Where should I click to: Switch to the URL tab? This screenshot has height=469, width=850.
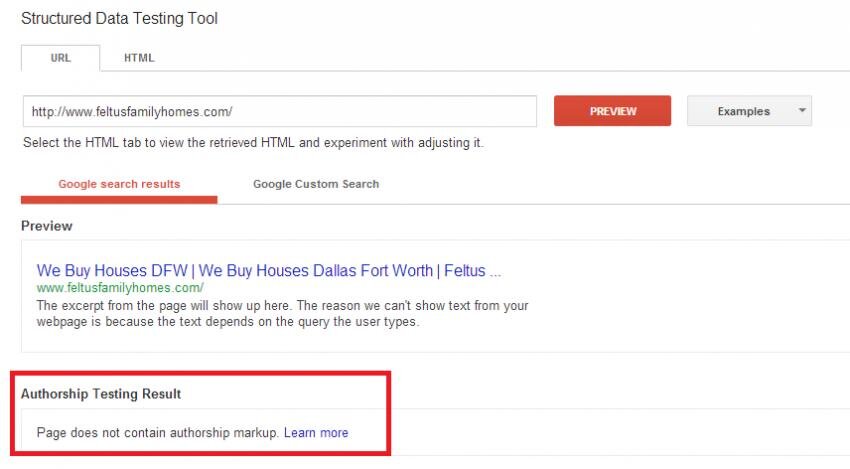pyautogui.click(x=61, y=58)
